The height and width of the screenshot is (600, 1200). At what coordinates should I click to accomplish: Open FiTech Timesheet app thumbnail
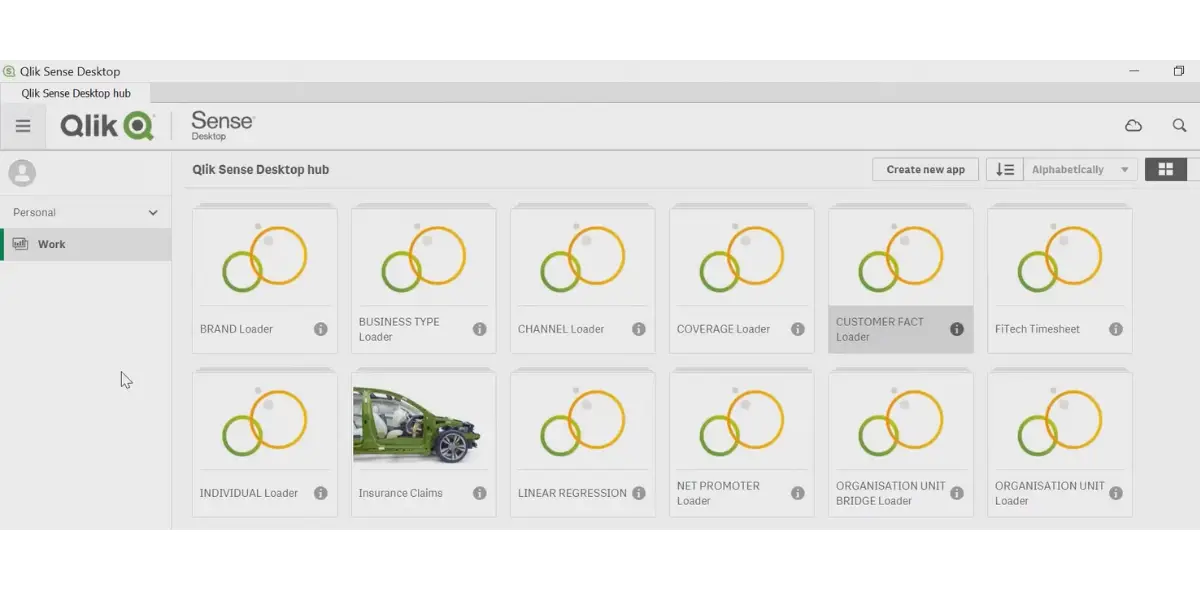click(x=1060, y=257)
